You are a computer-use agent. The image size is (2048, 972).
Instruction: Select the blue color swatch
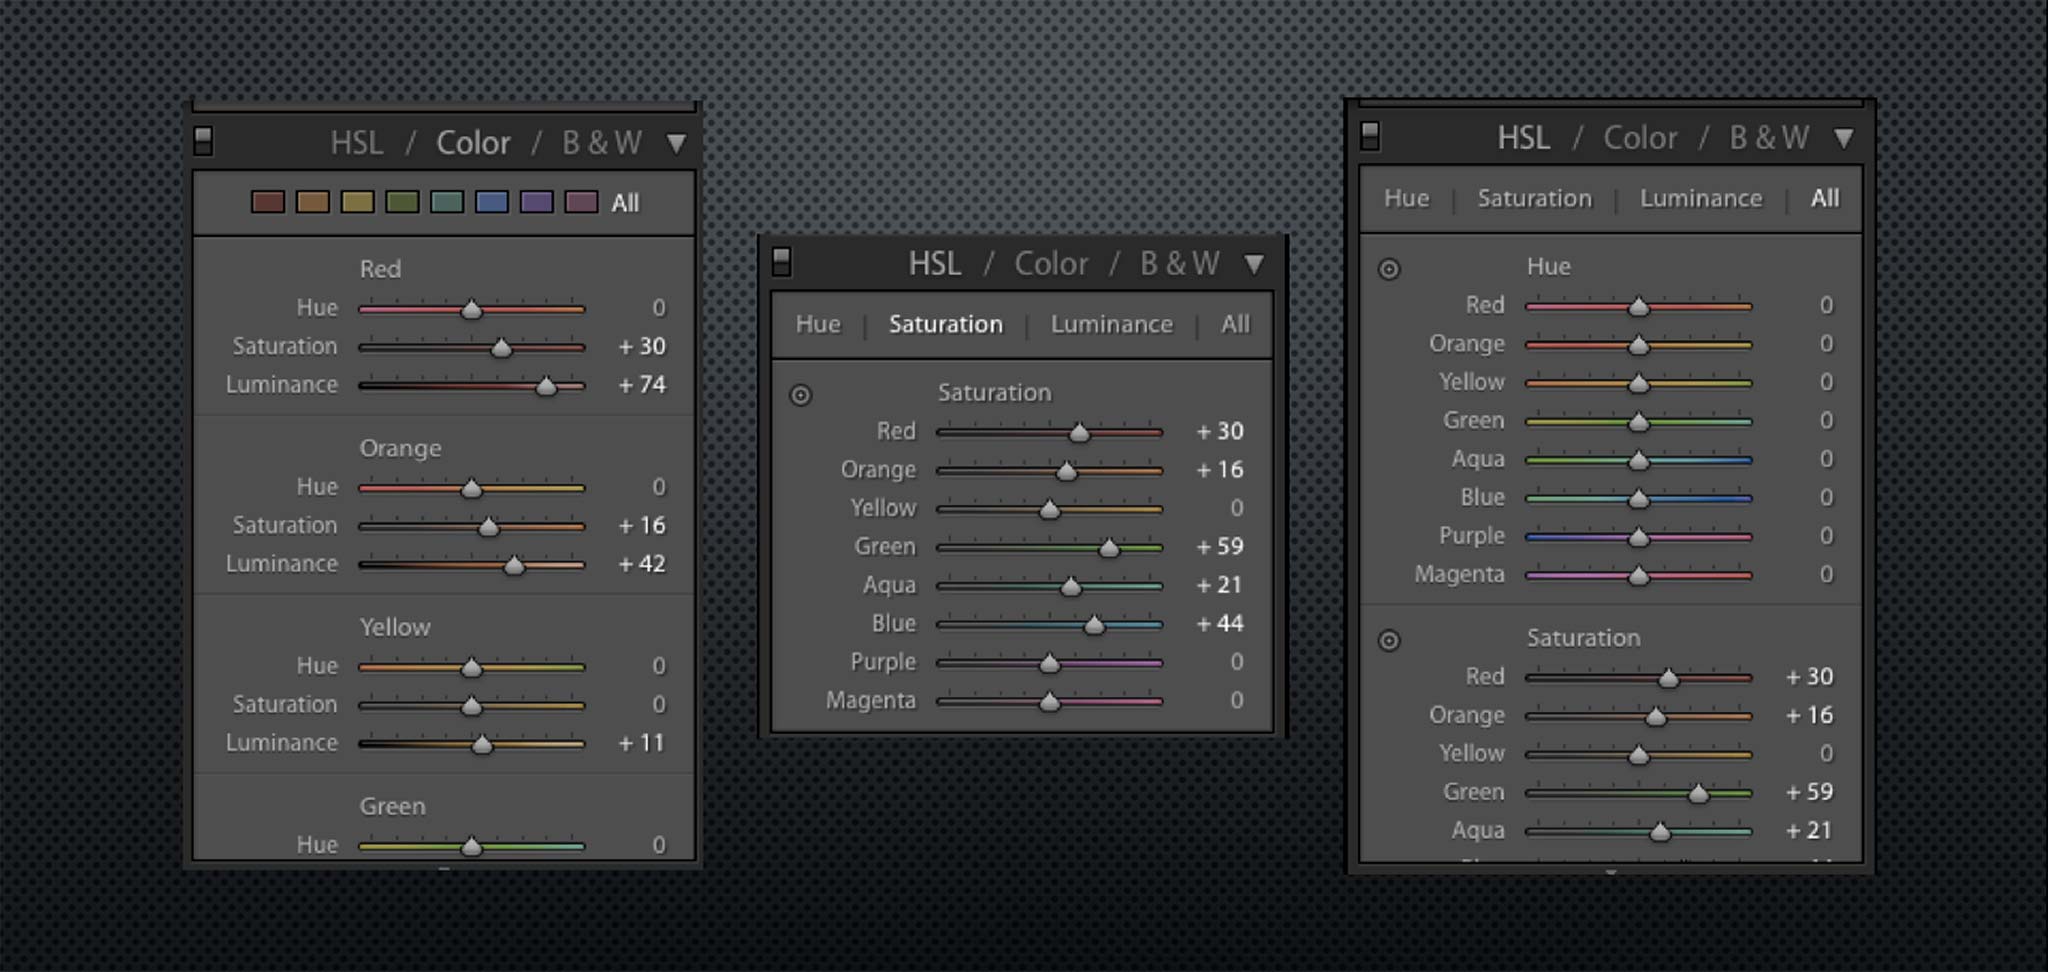point(492,202)
